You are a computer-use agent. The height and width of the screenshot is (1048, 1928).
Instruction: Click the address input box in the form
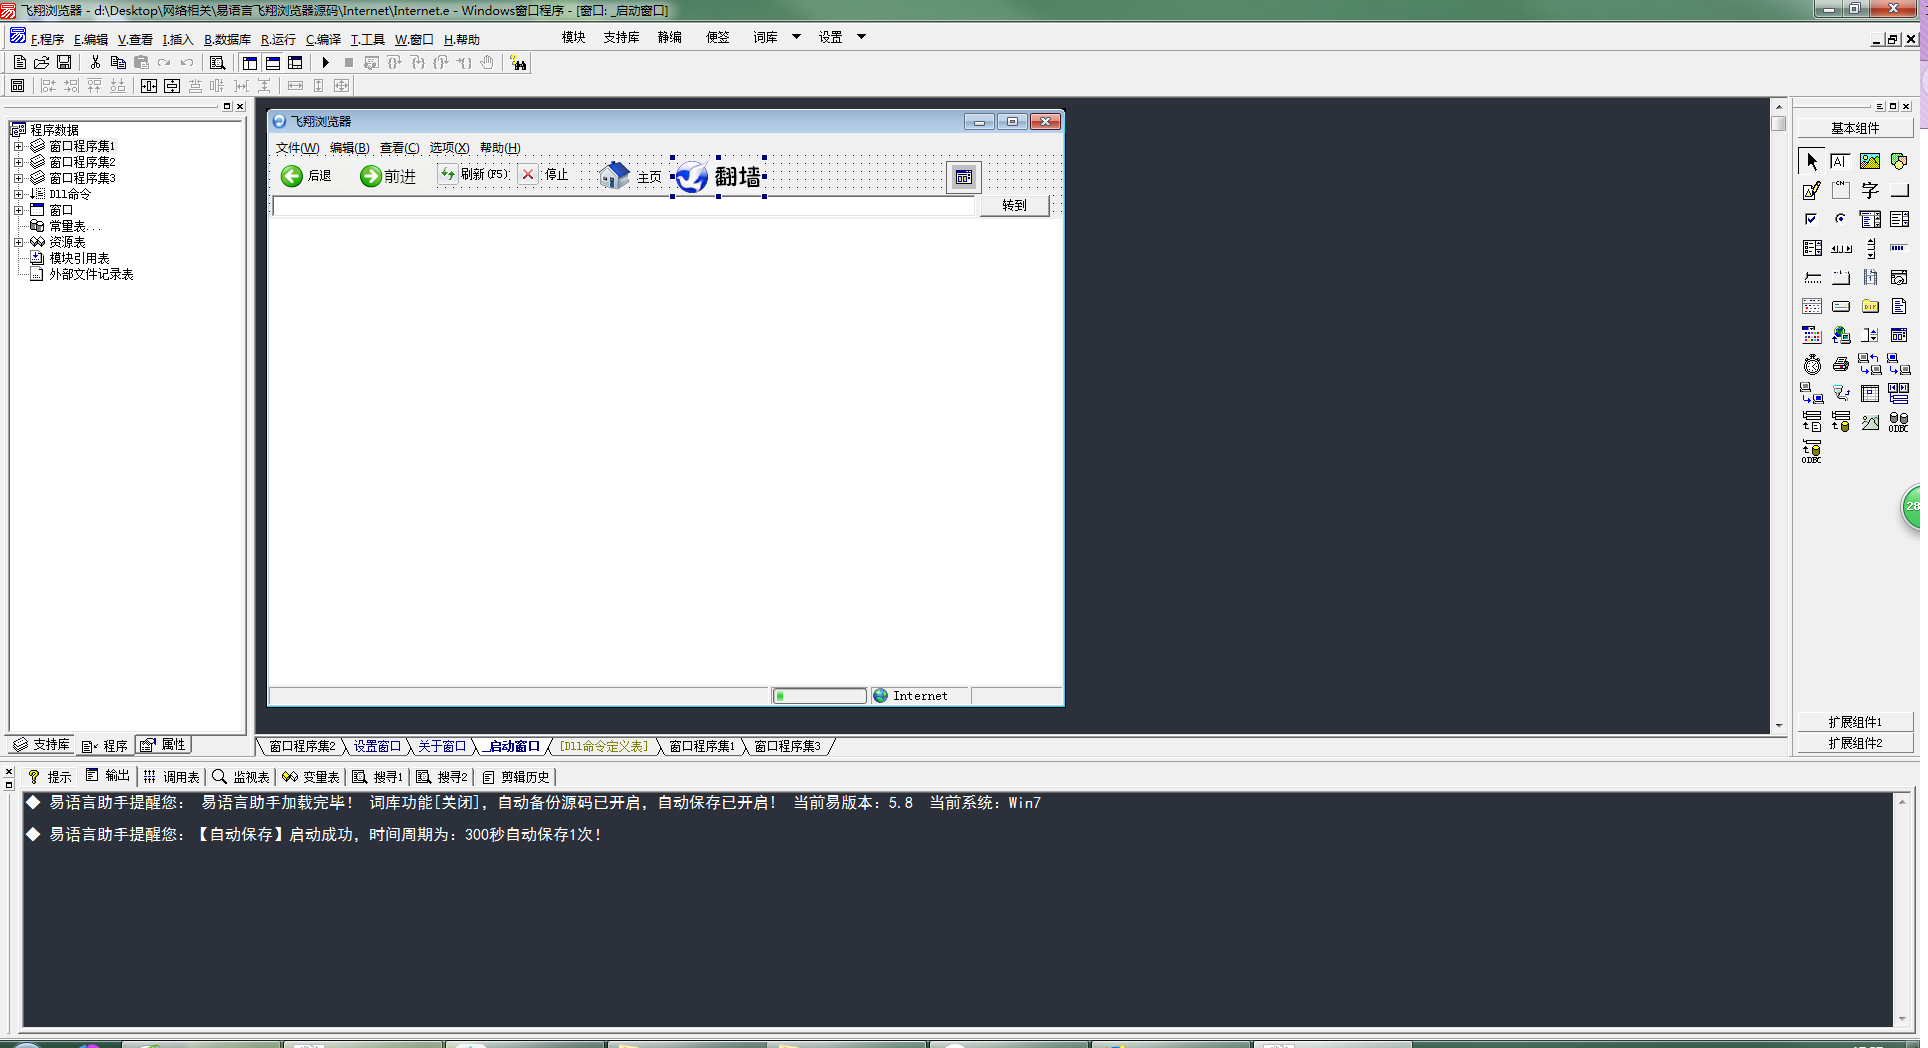pyautogui.click(x=623, y=206)
